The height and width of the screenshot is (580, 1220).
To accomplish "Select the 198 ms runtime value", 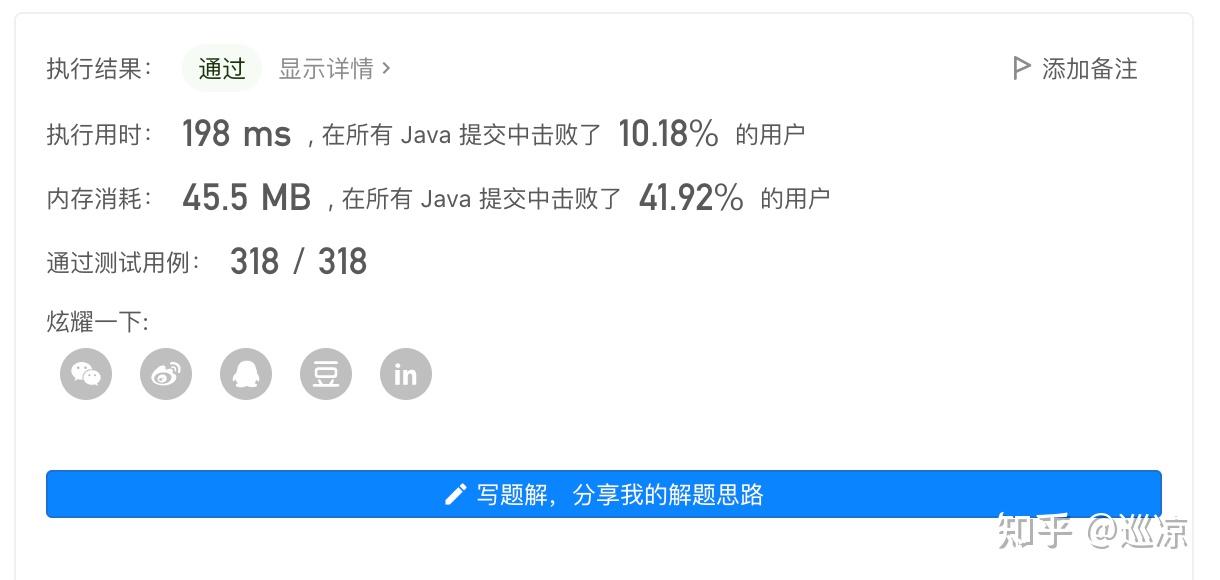I will click(237, 133).
